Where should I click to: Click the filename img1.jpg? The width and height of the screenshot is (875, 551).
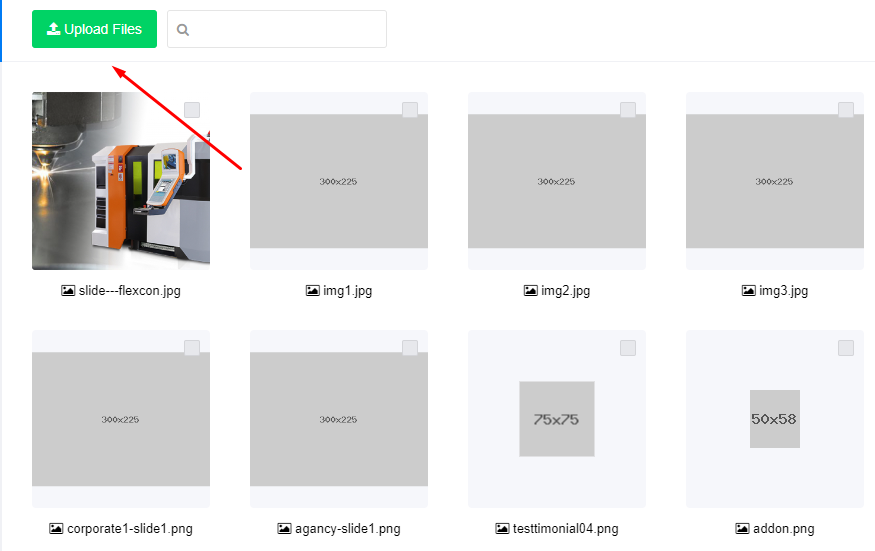coord(348,291)
